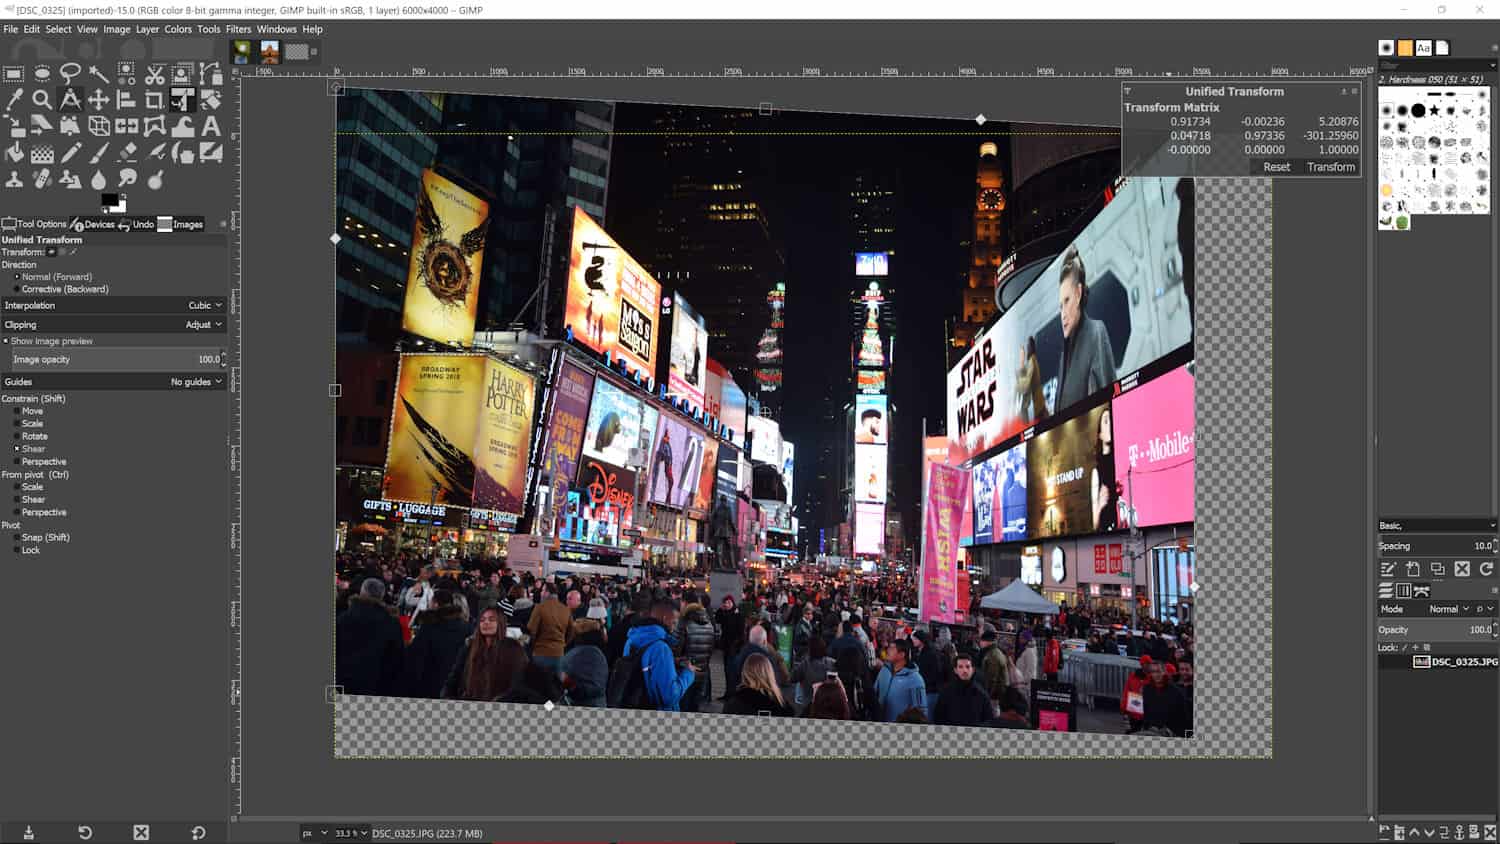This screenshot has height=844, width=1500.
Task: Select the Measure compass tool
Action: click(70, 99)
